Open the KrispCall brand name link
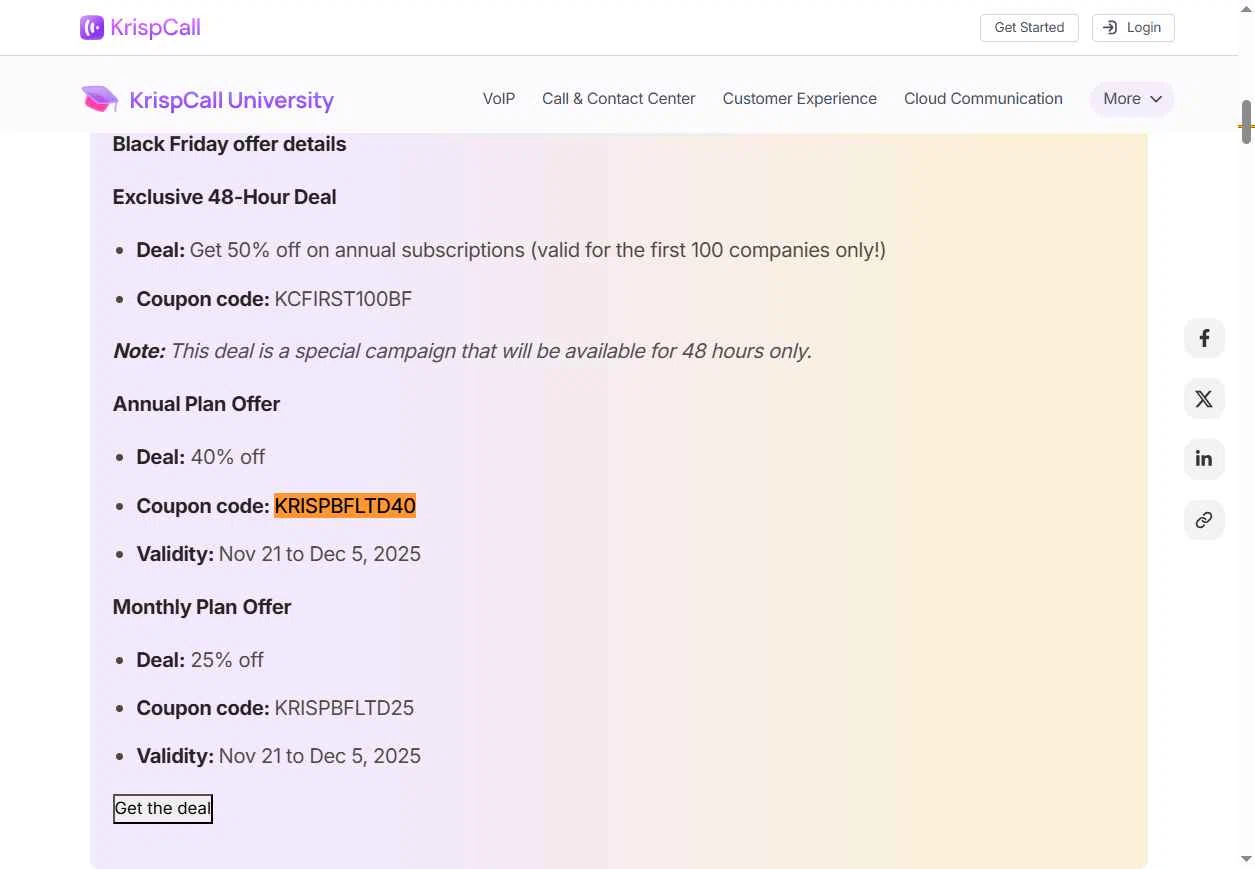The width and height of the screenshot is (1255, 869). click(x=156, y=28)
